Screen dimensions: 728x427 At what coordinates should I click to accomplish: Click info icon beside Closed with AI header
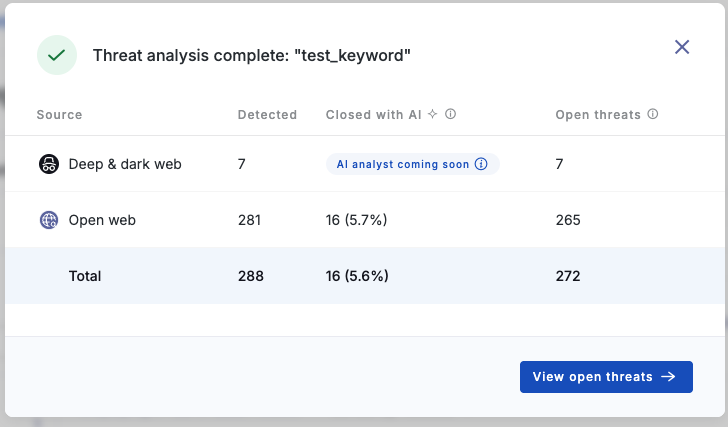point(450,115)
